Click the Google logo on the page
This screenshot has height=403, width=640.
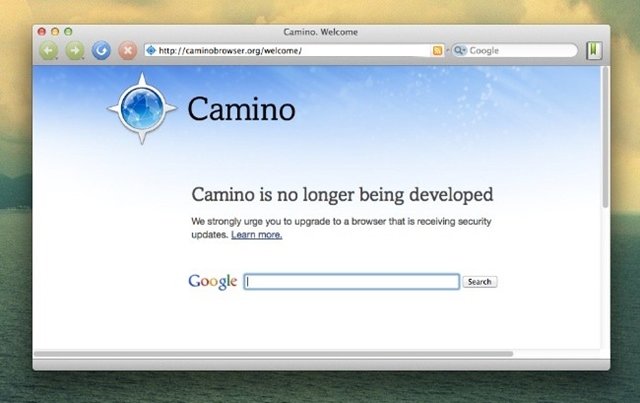[213, 281]
